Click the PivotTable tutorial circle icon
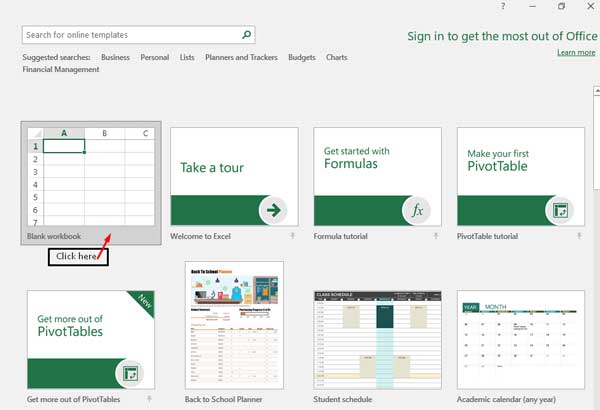Viewport: 600px width, 410px height. (560, 210)
